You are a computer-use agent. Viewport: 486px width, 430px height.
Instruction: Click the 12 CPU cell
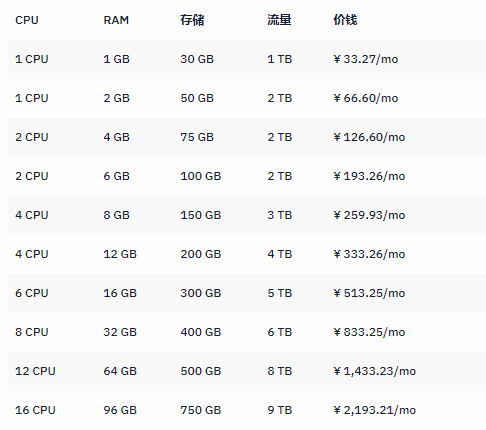click(x=35, y=371)
